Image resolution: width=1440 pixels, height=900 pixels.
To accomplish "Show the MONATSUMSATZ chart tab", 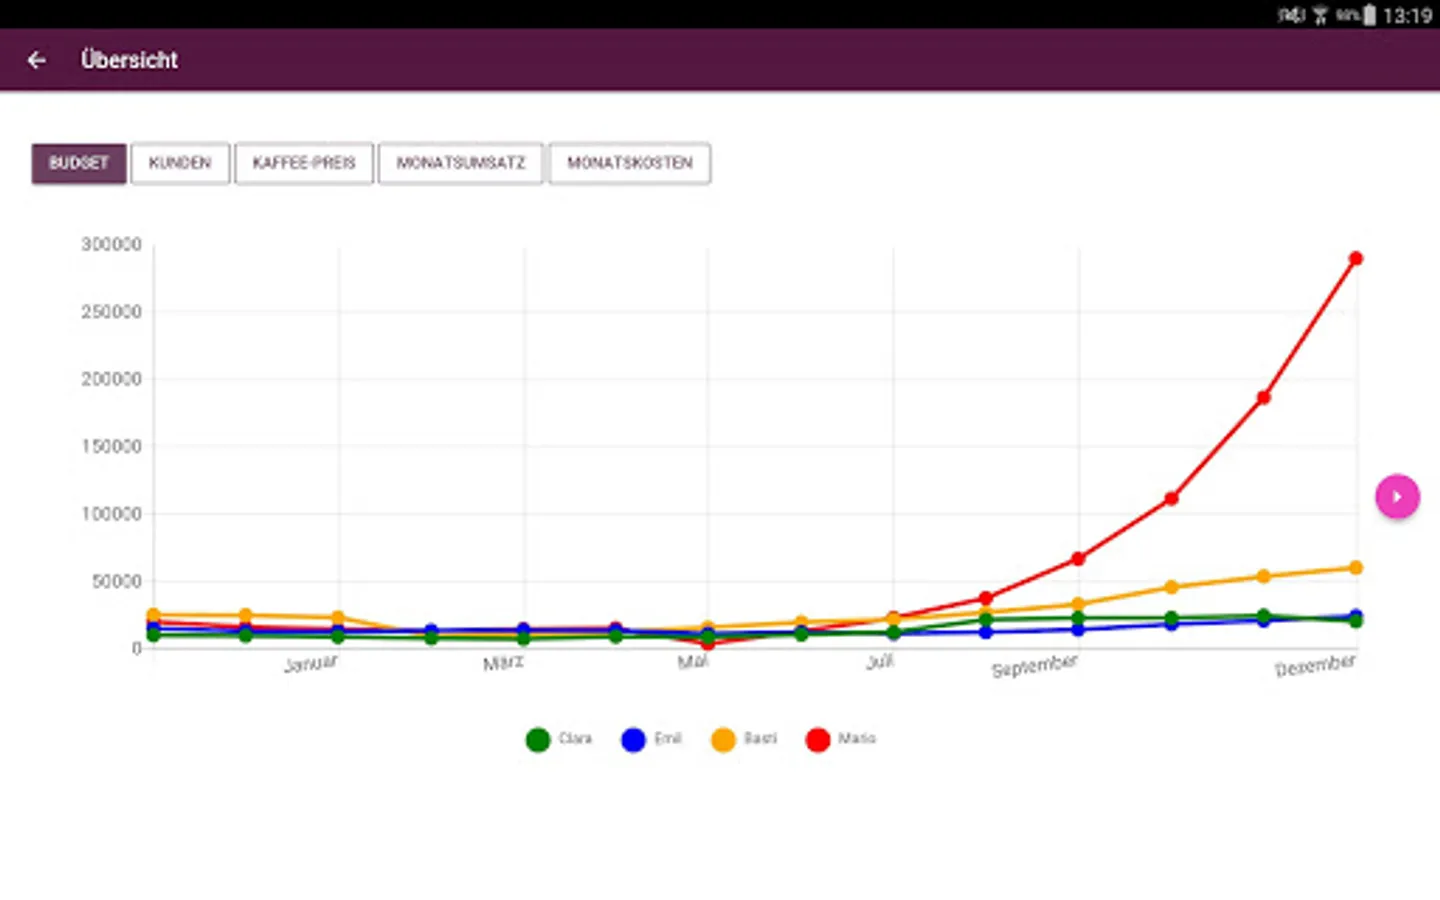I will pyautogui.click(x=461, y=163).
